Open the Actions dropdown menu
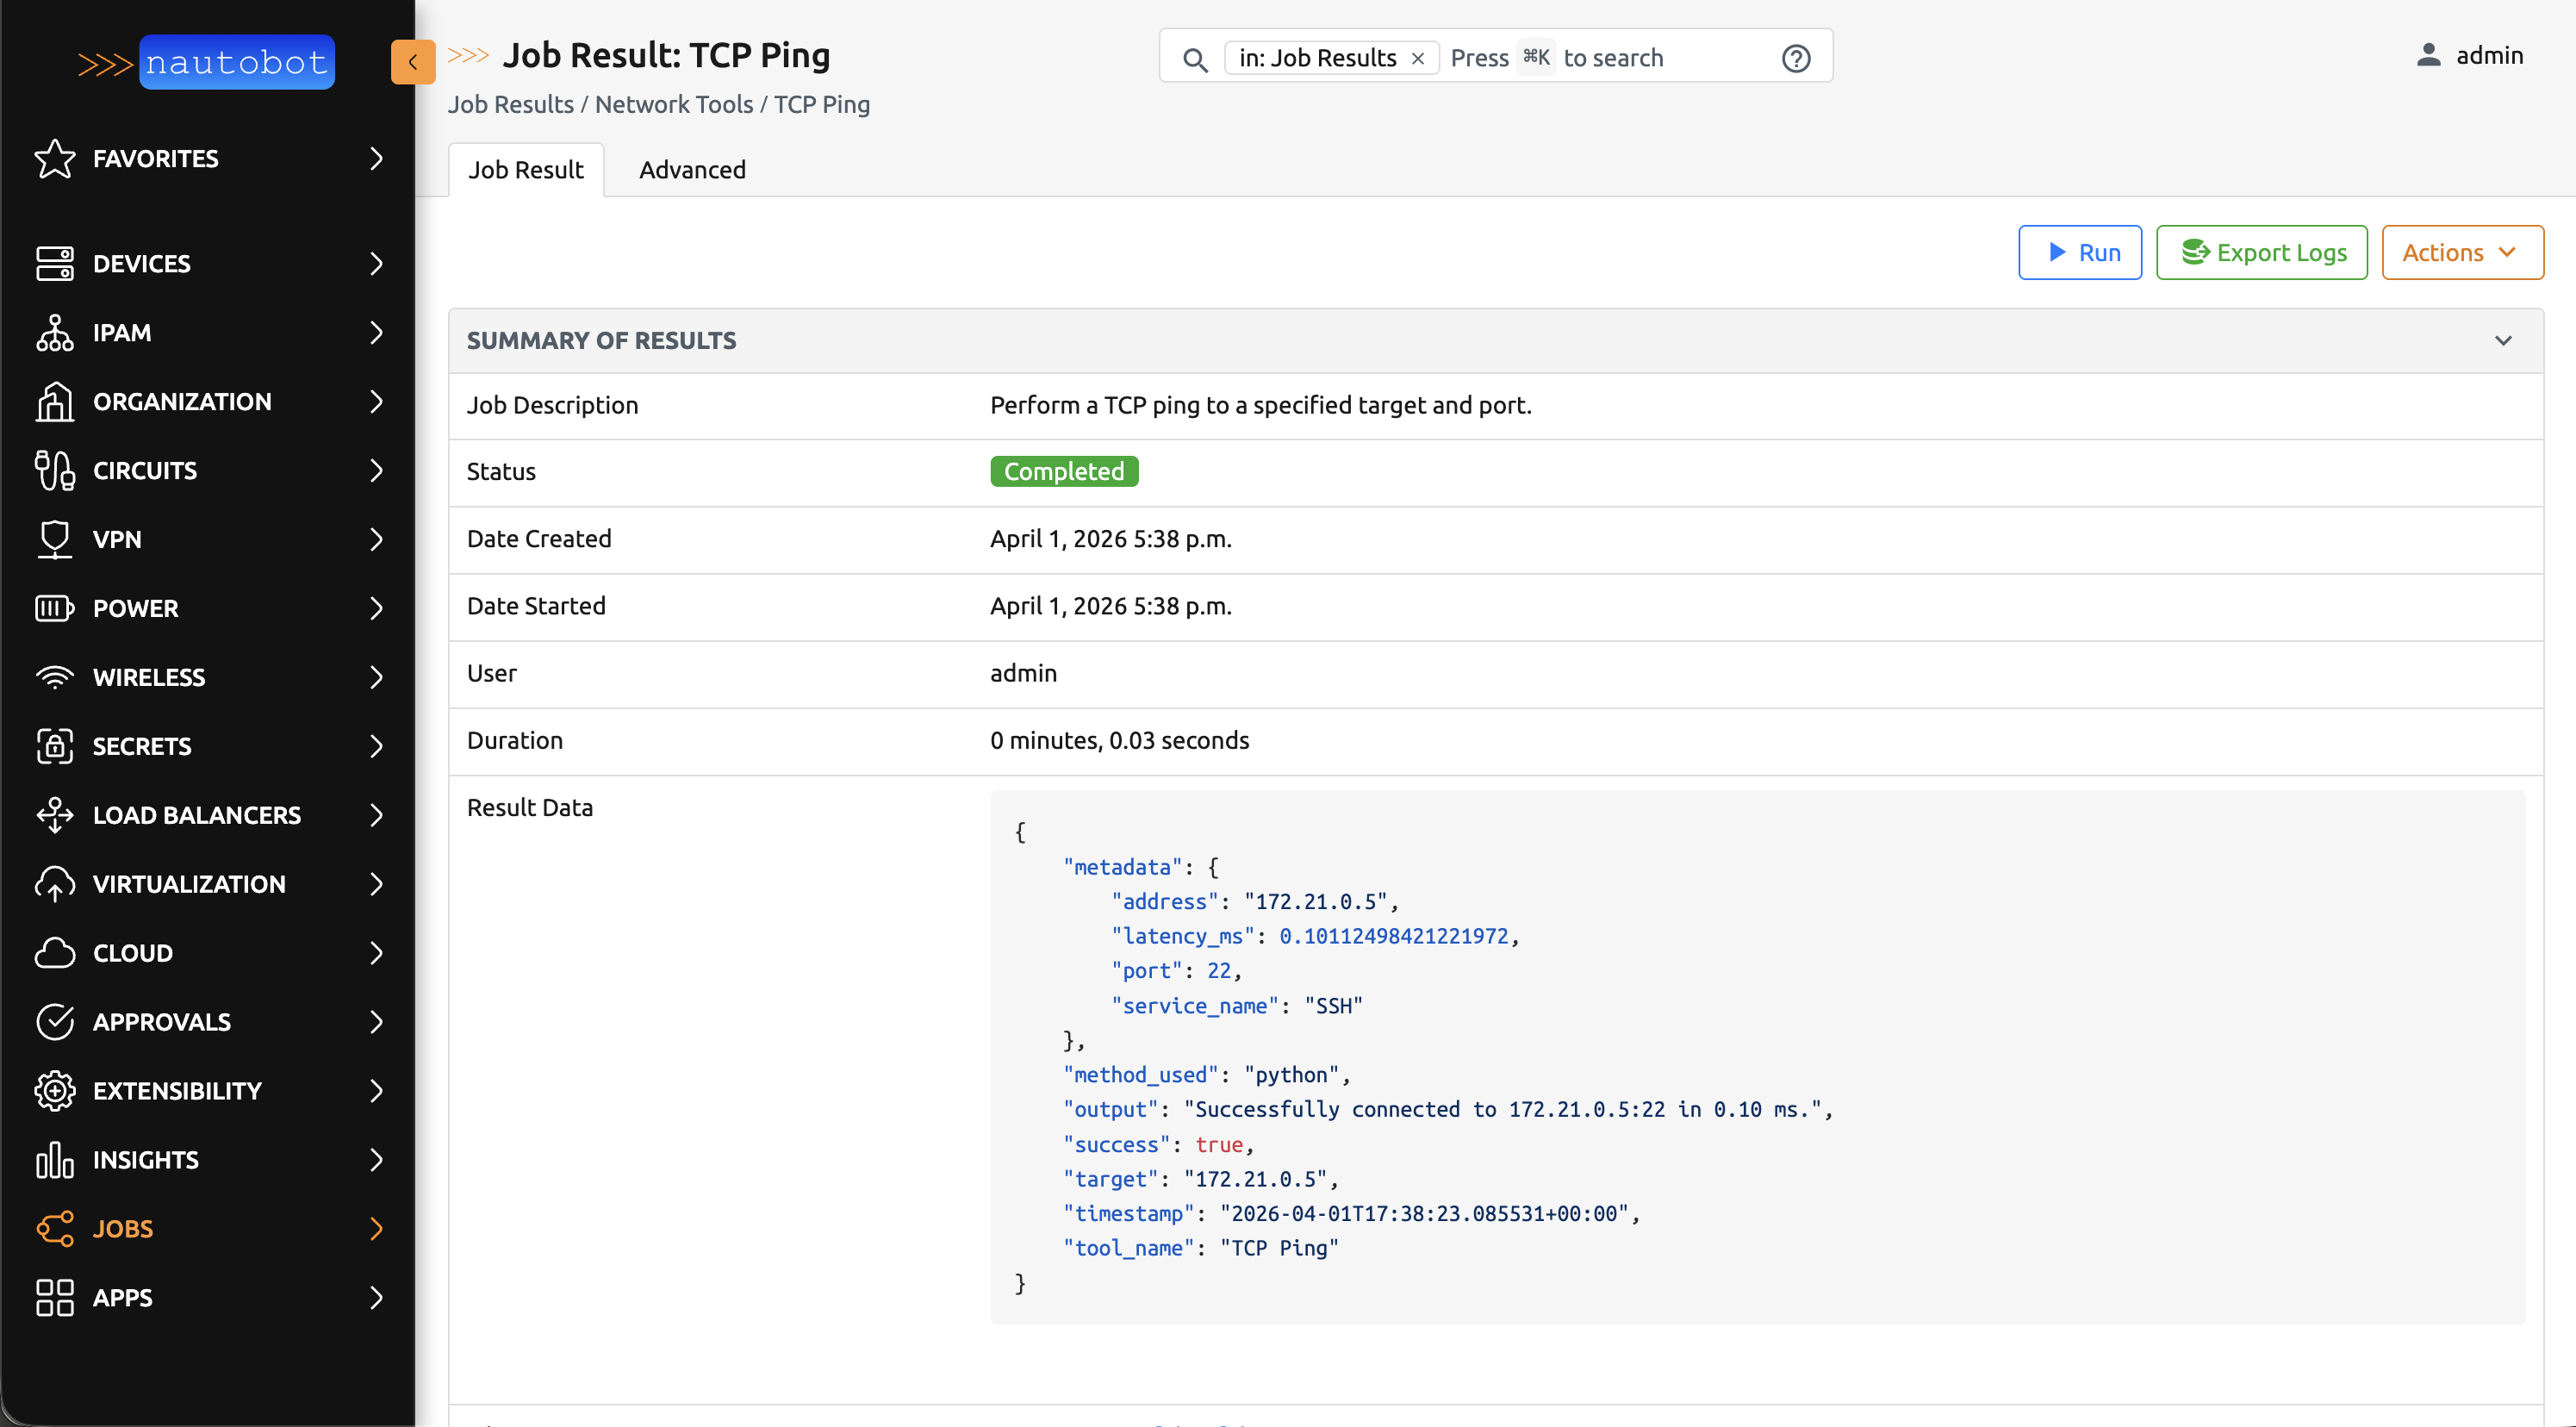Image resolution: width=2576 pixels, height=1427 pixels. 2461,252
